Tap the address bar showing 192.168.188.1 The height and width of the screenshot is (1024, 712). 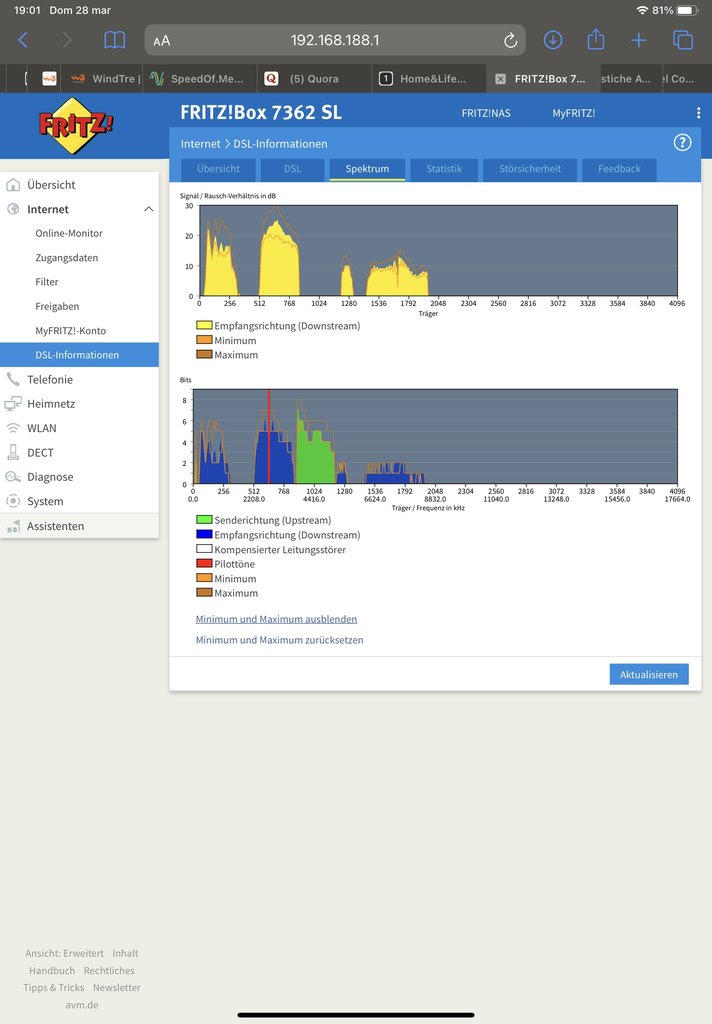coord(335,41)
